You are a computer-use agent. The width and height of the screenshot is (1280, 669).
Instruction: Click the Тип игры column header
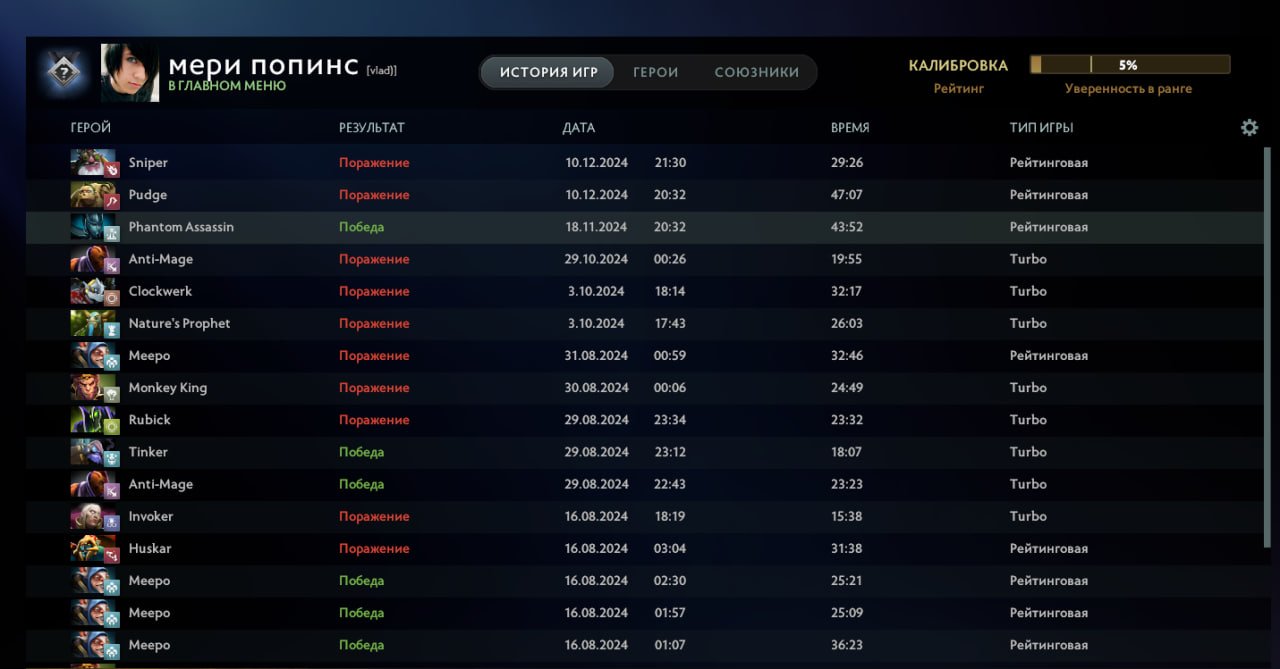click(1041, 128)
